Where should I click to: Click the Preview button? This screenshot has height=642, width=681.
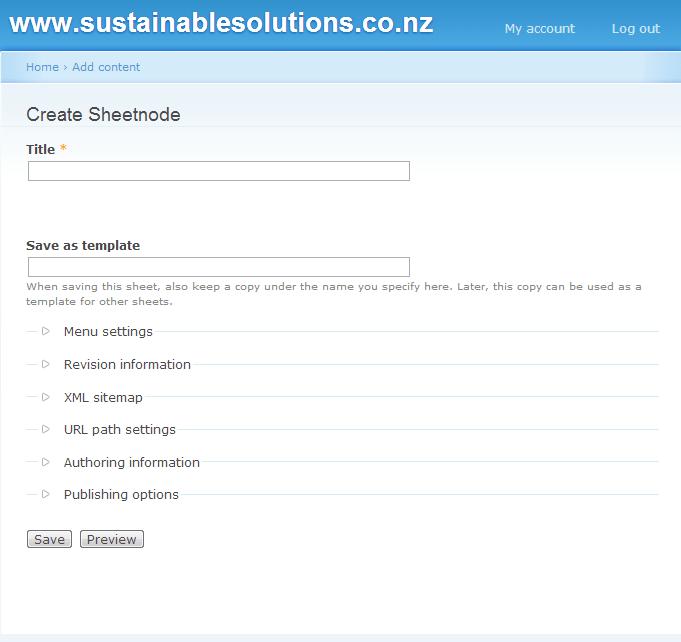point(112,539)
